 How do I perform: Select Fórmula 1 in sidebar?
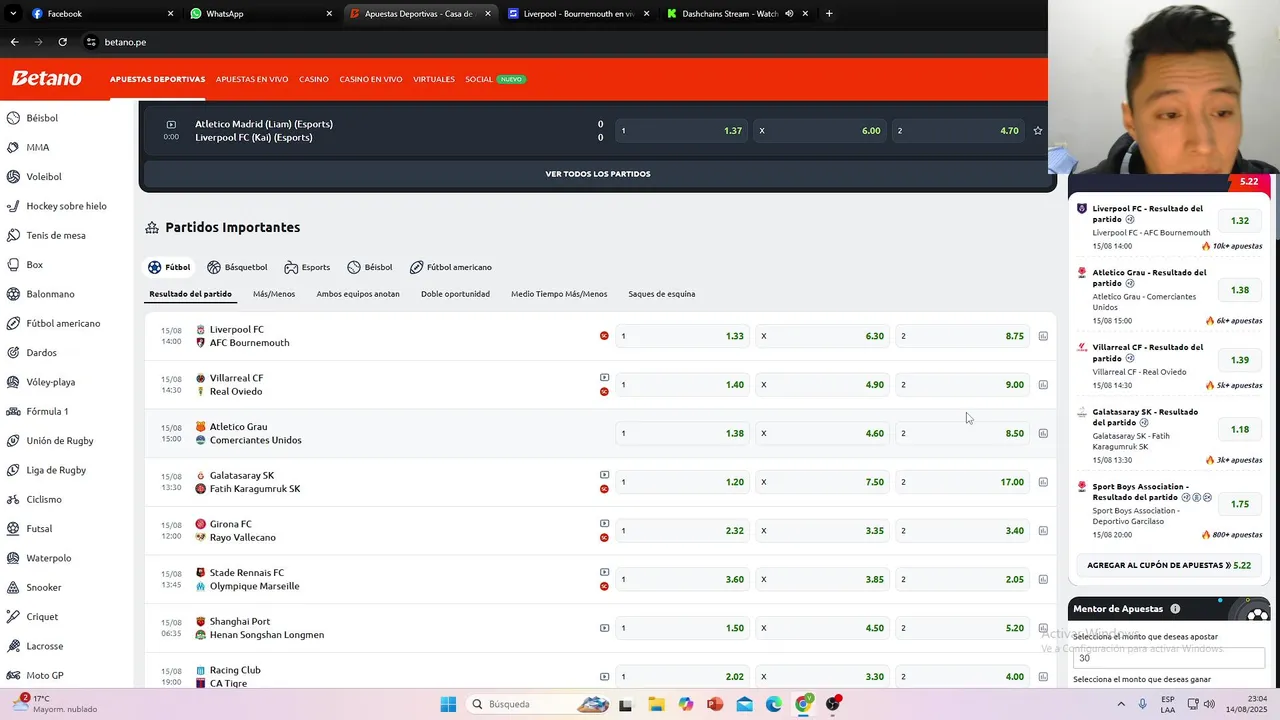pos(47,411)
